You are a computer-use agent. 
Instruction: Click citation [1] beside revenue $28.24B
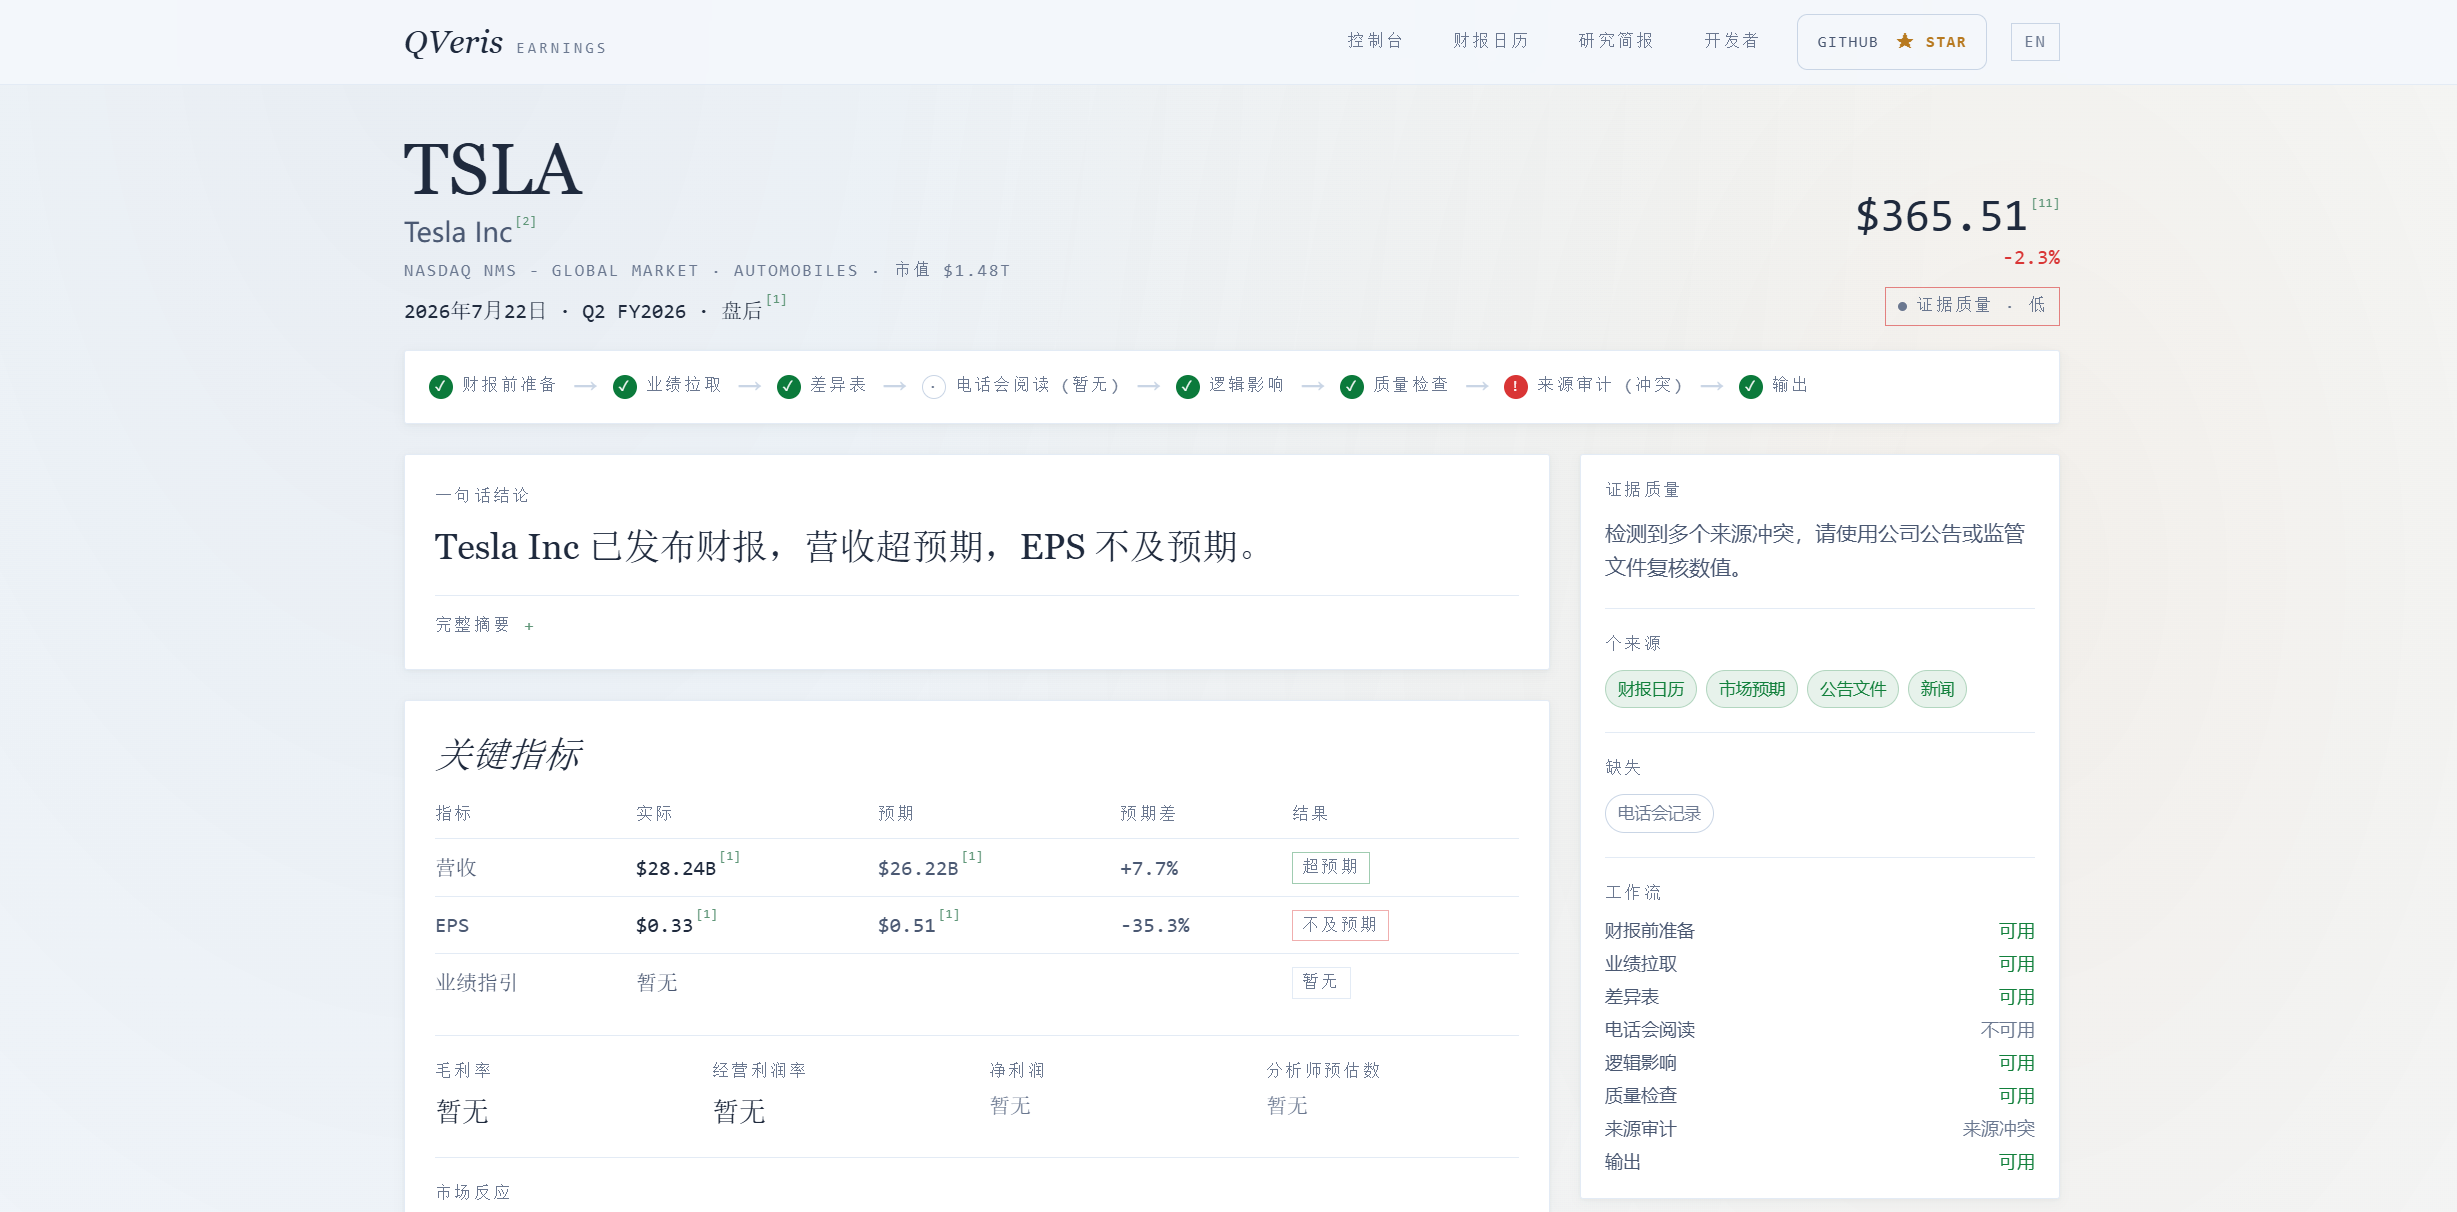[x=730, y=856]
